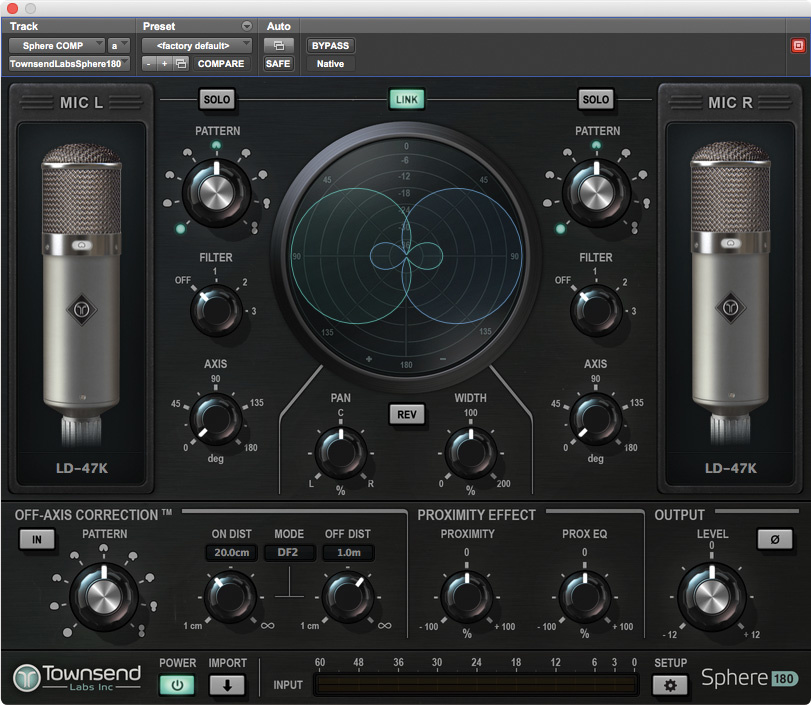Screen dimensions: 811x705
Task: Click the output LEVEL knob
Action: 712,596
